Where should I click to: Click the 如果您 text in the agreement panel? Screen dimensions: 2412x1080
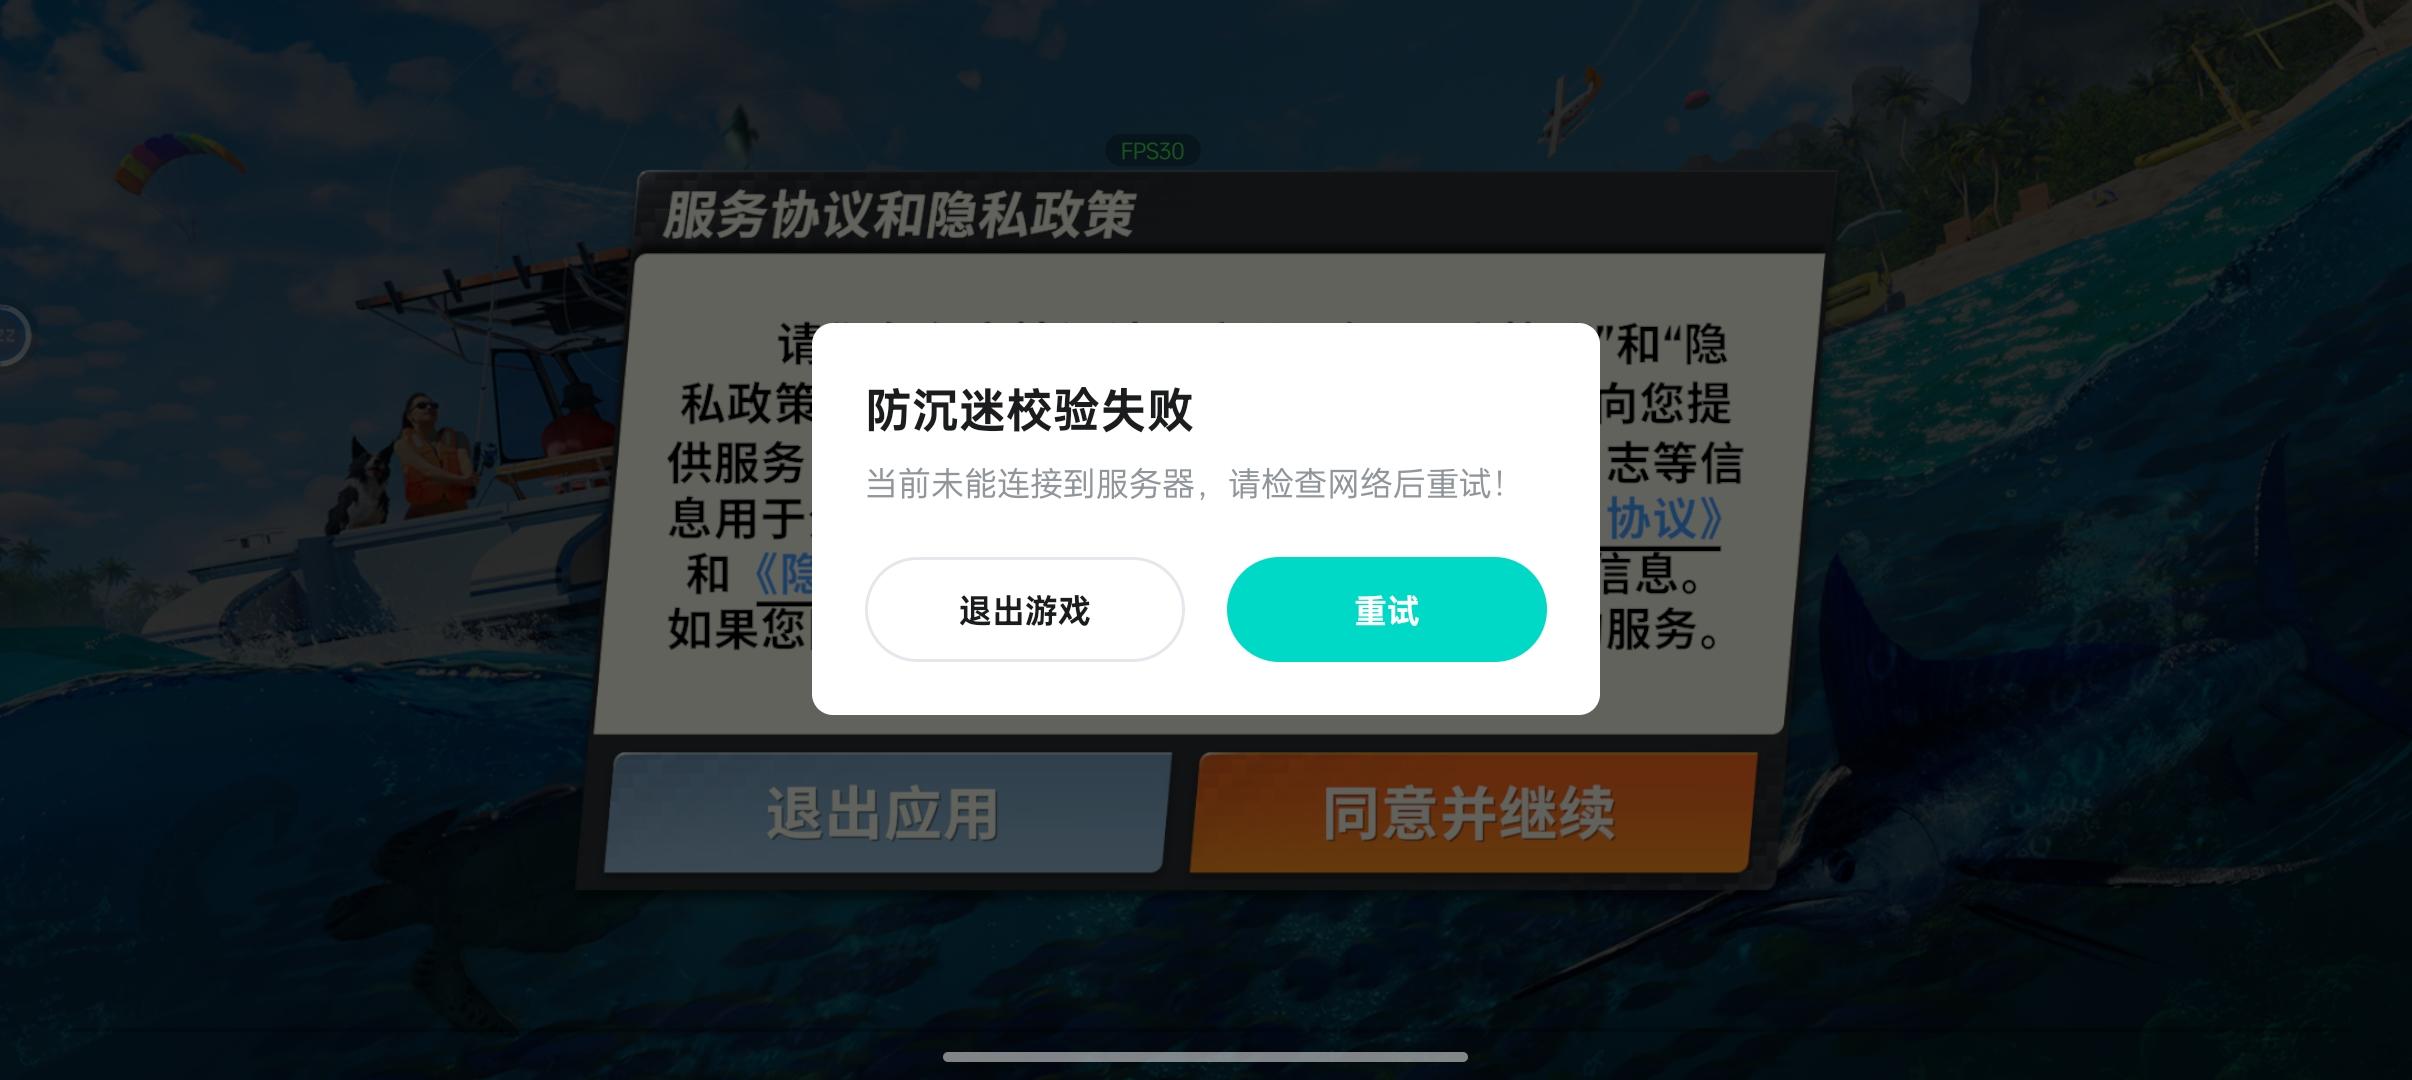click(736, 629)
